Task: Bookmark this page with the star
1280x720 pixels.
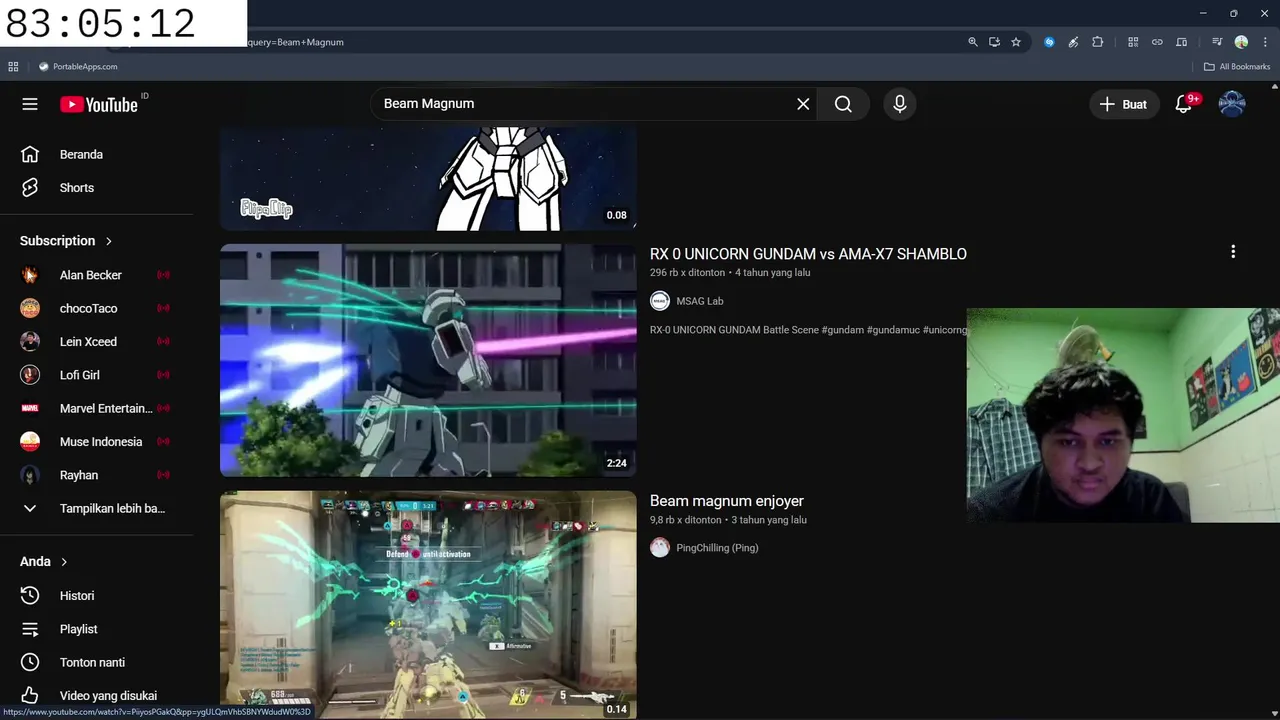Action: pos(1016,42)
